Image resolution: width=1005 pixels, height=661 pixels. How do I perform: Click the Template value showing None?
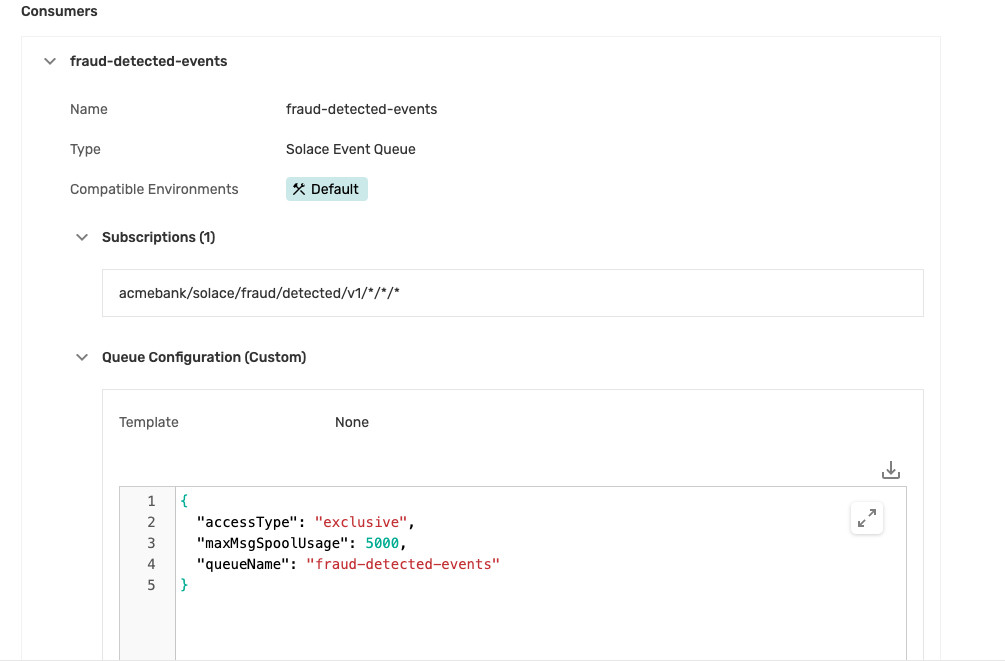352,422
